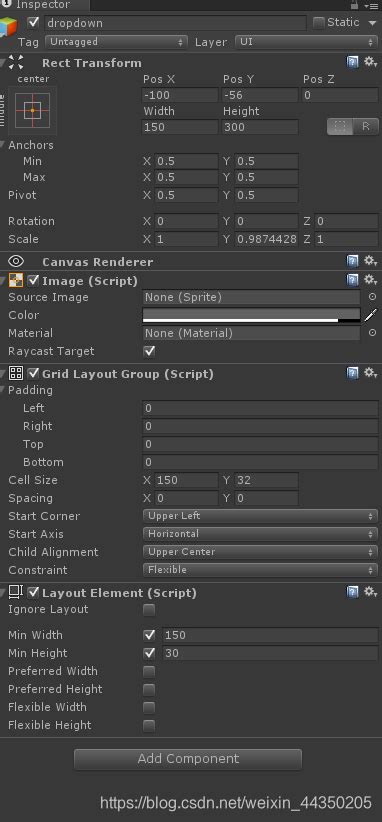Toggle the Static checkbox
The image size is (382, 822).
318,23
